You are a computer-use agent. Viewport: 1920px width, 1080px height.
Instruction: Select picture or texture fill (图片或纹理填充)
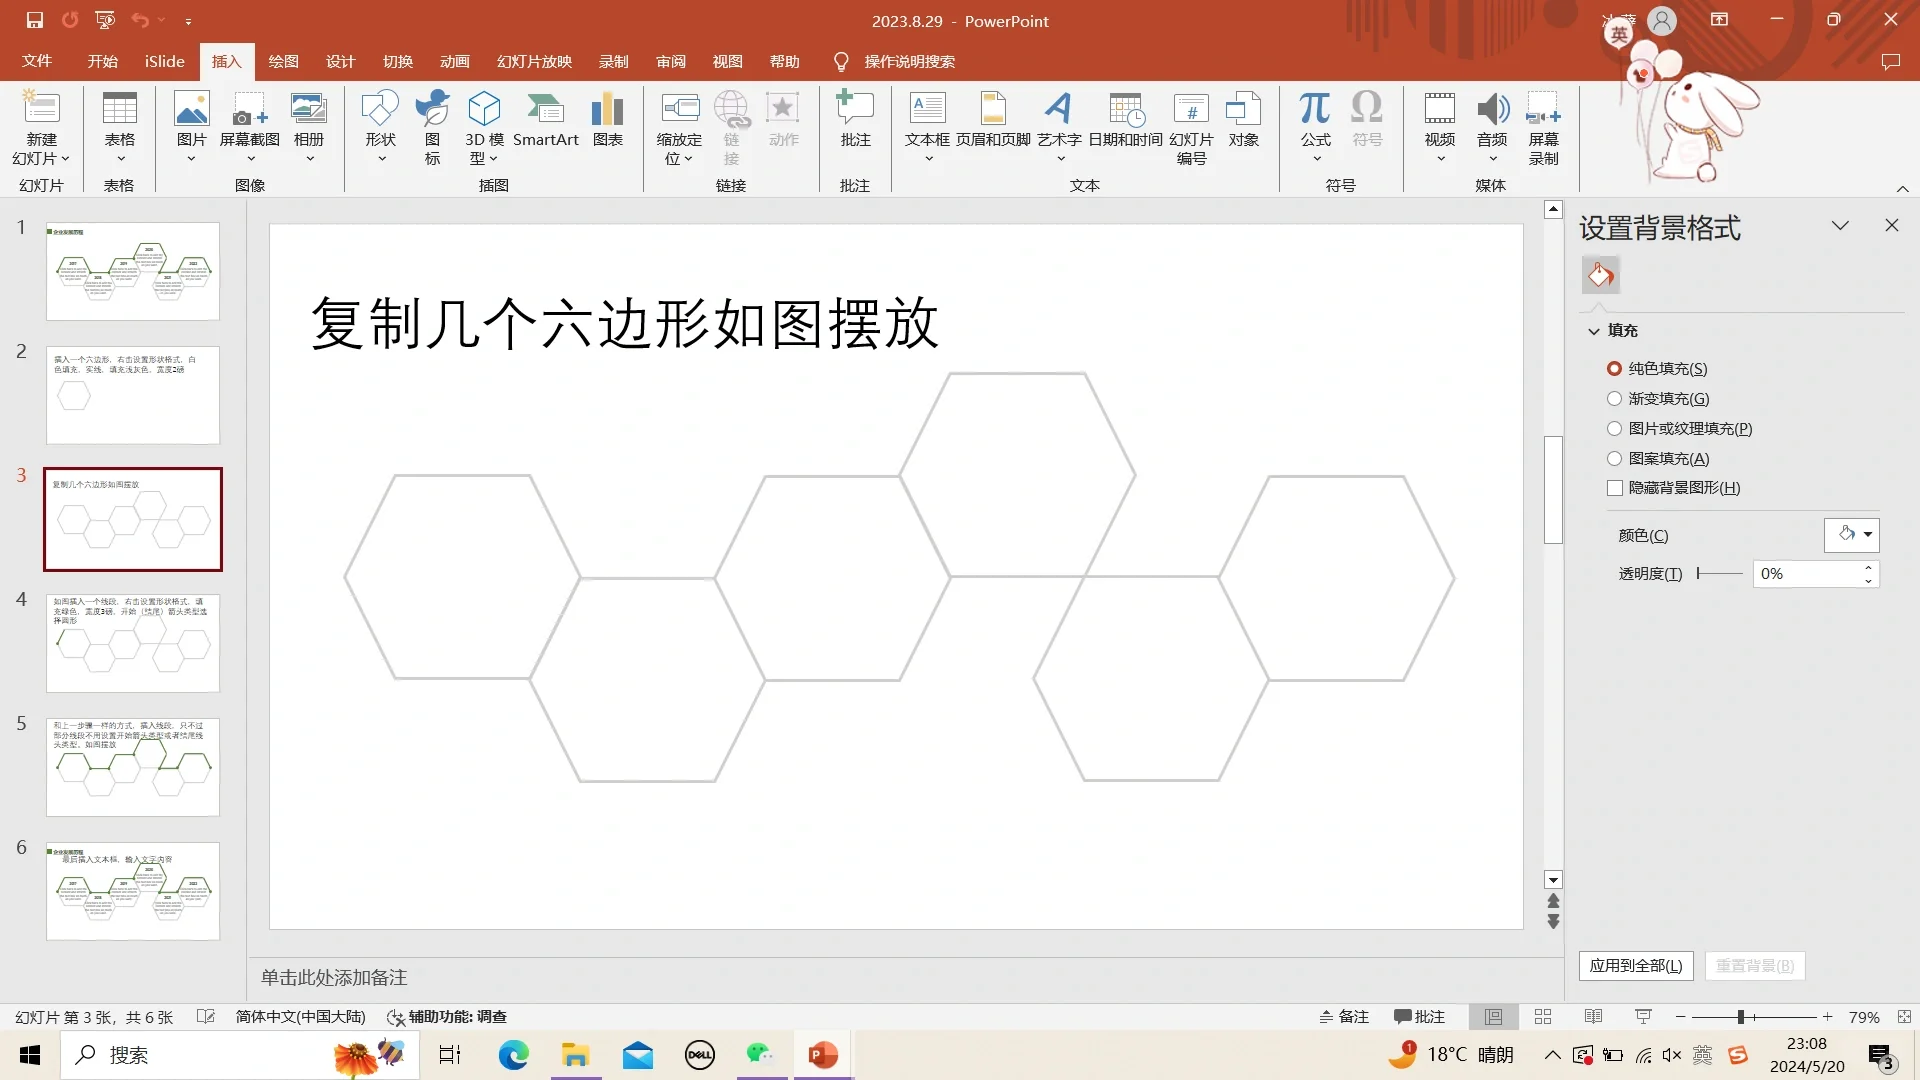pos(1614,428)
